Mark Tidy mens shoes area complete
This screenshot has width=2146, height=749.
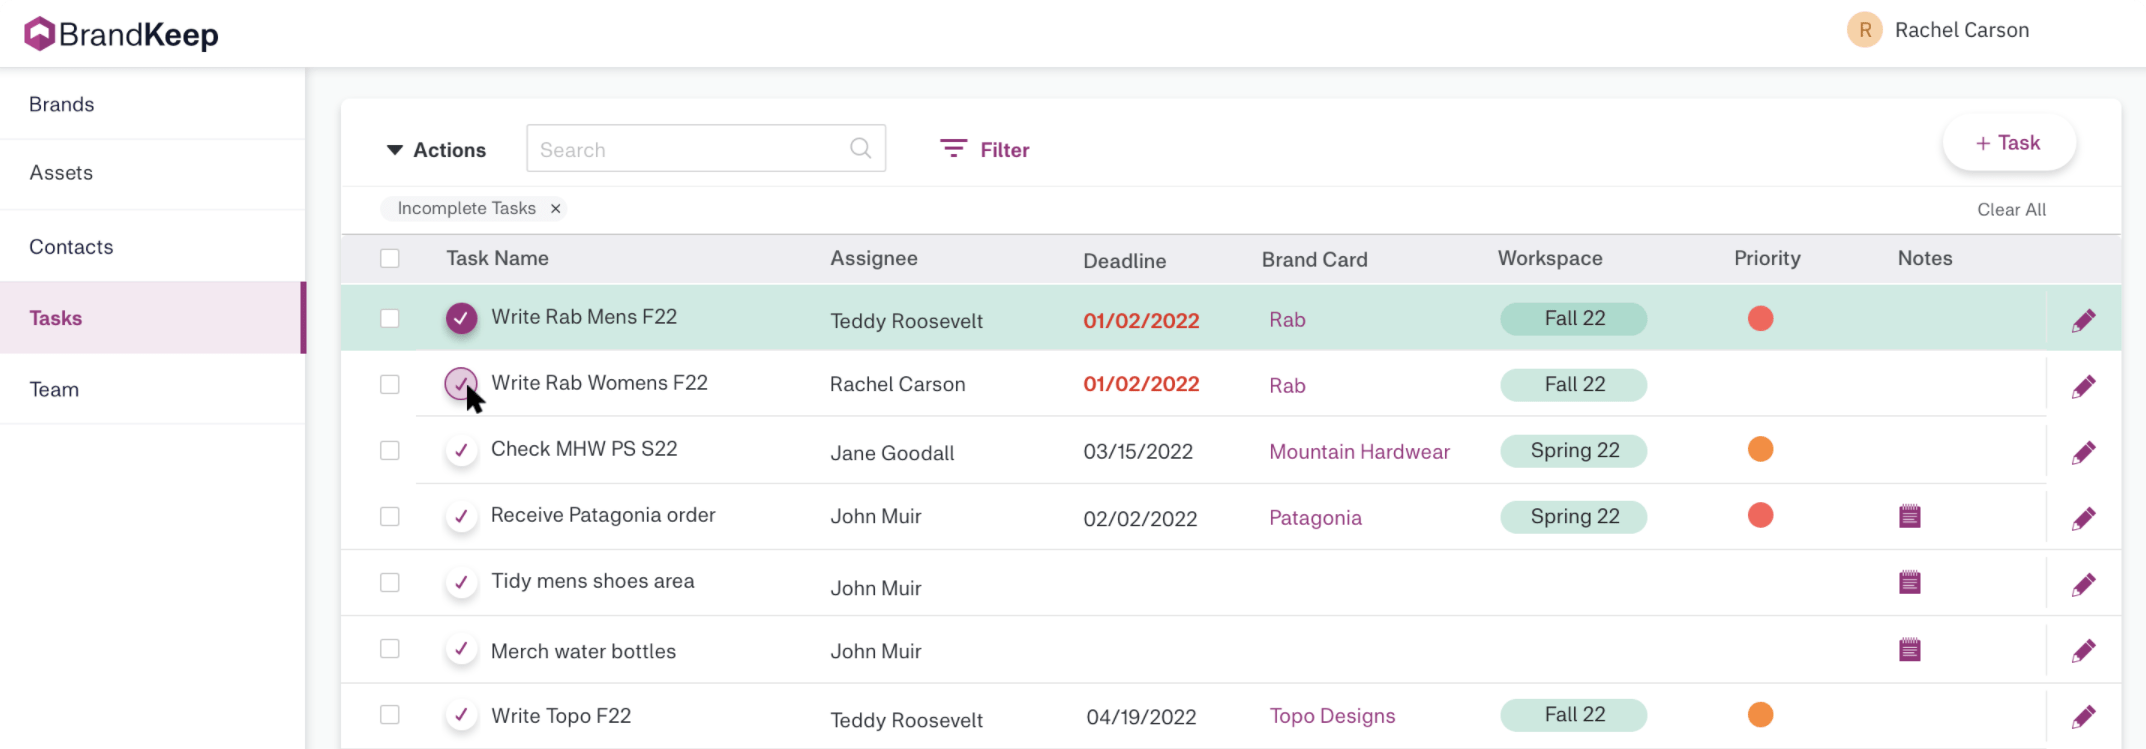(x=461, y=582)
